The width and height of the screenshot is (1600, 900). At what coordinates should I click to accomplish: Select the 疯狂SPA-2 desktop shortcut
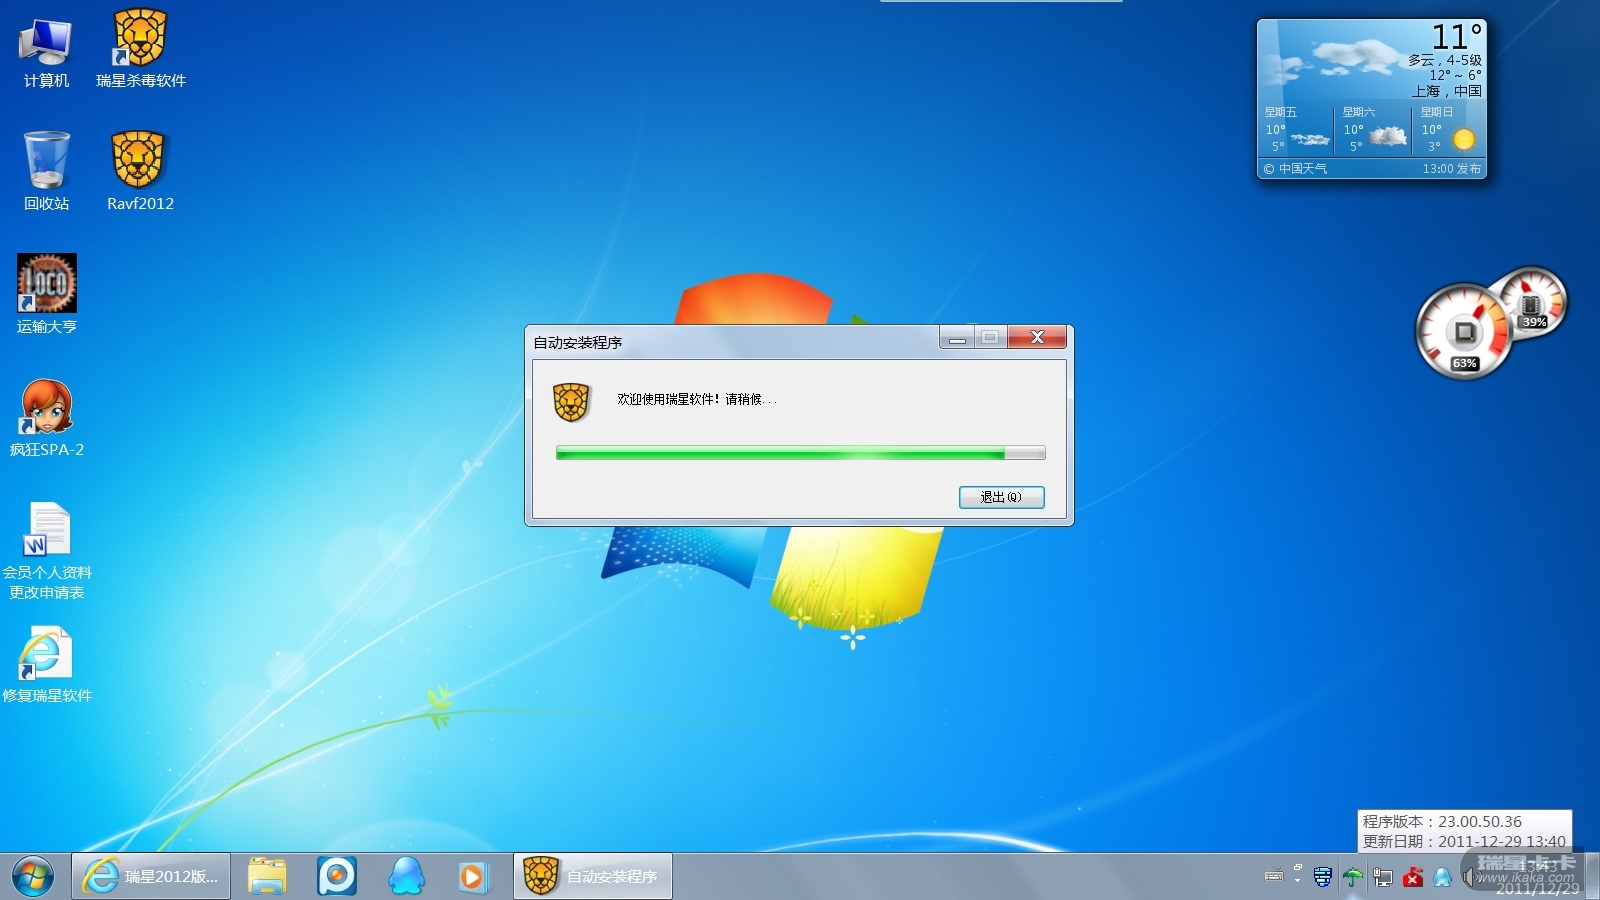tap(46, 419)
